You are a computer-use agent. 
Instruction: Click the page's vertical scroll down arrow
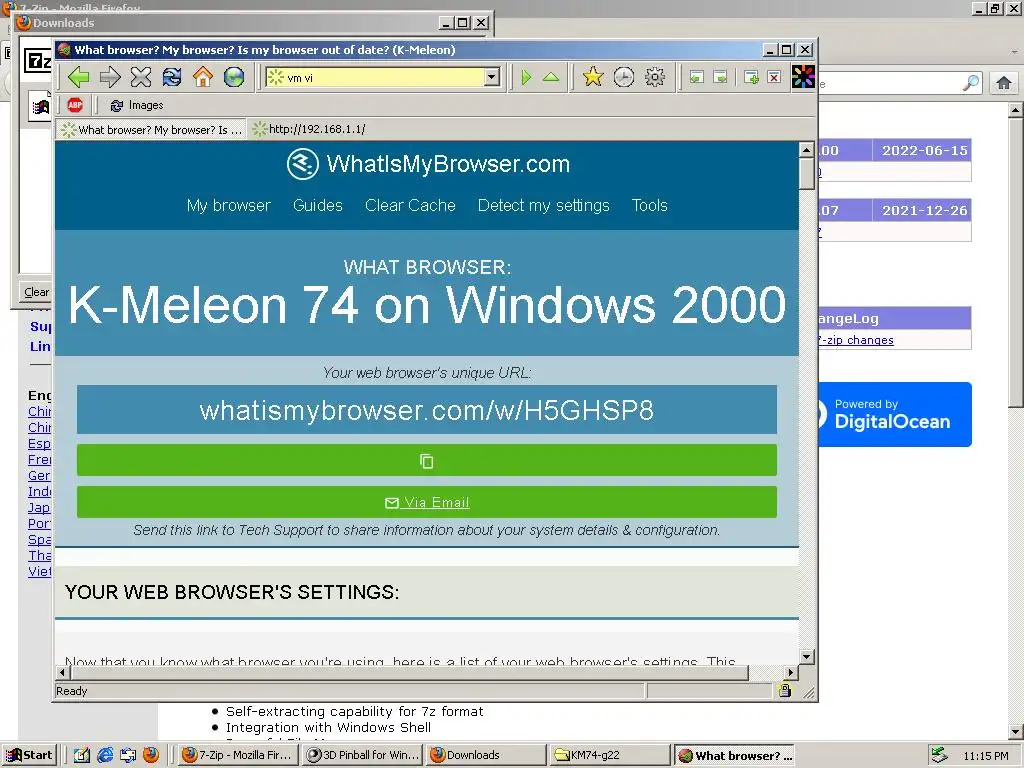(x=807, y=657)
